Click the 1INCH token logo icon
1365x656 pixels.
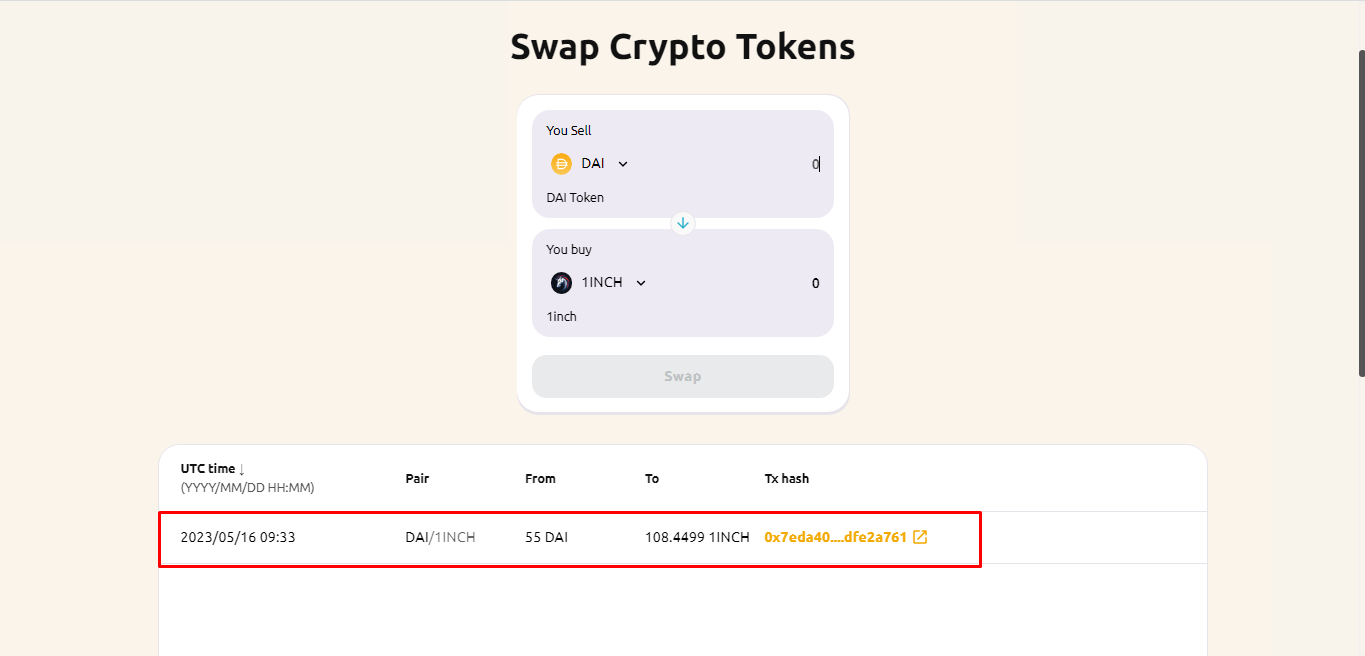[561, 283]
